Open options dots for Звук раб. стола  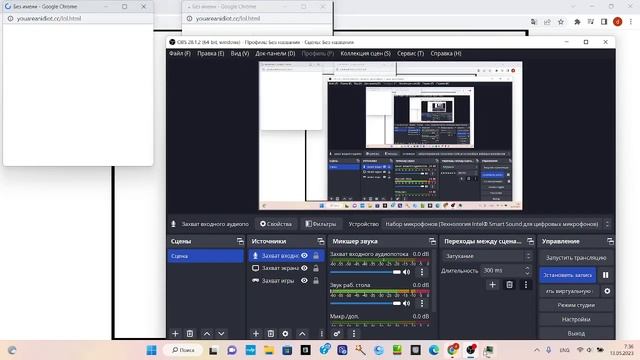click(422, 303)
